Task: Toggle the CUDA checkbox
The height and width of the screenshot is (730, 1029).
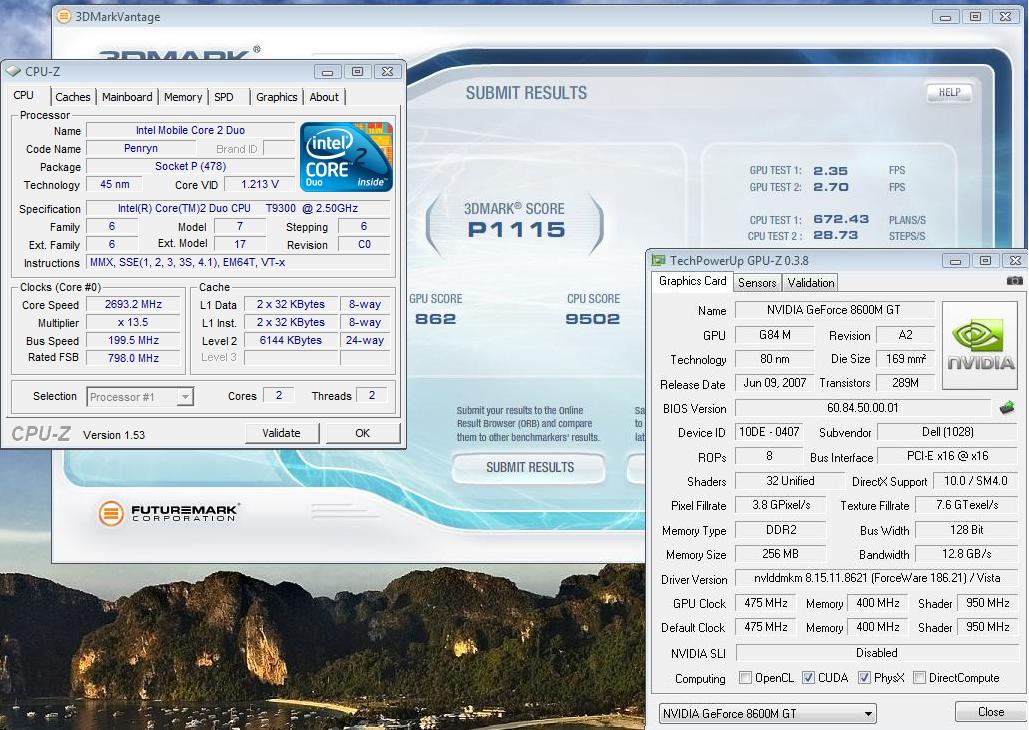Action: [808, 677]
